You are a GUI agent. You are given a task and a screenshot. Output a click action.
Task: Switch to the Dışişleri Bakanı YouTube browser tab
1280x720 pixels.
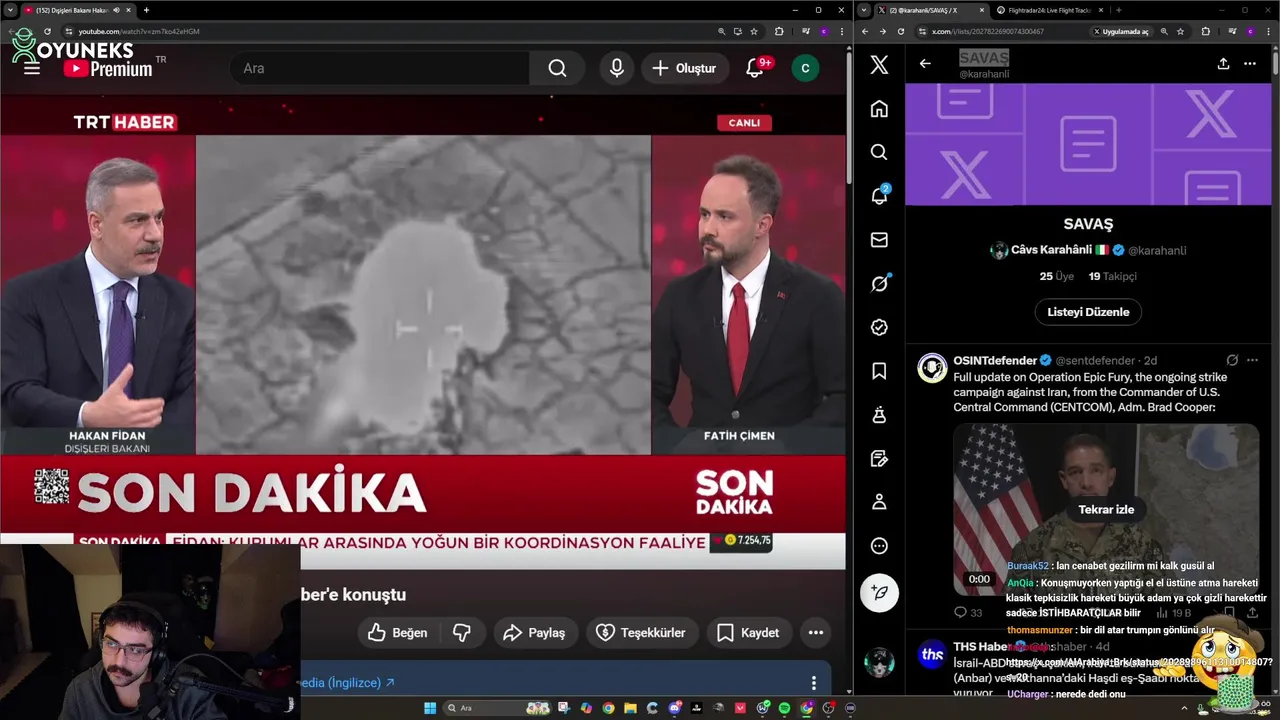(x=70, y=10)
